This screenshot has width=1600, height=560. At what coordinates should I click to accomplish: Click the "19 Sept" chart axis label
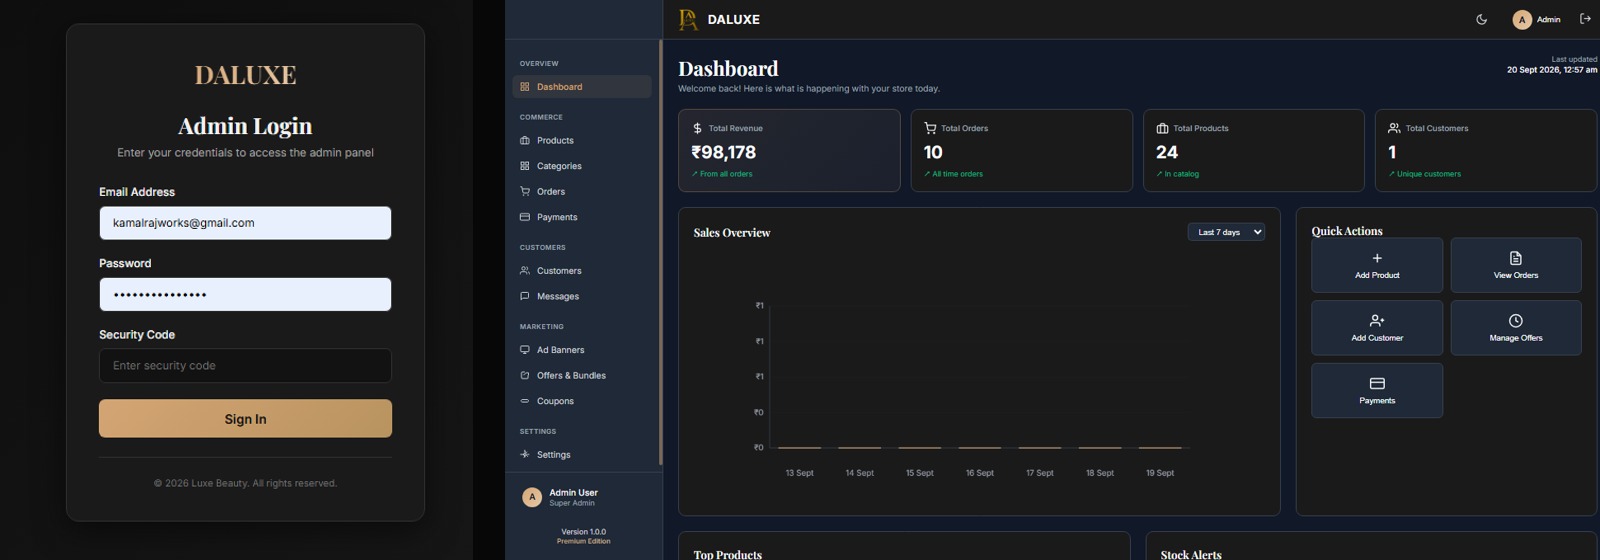click(1160, 473)
